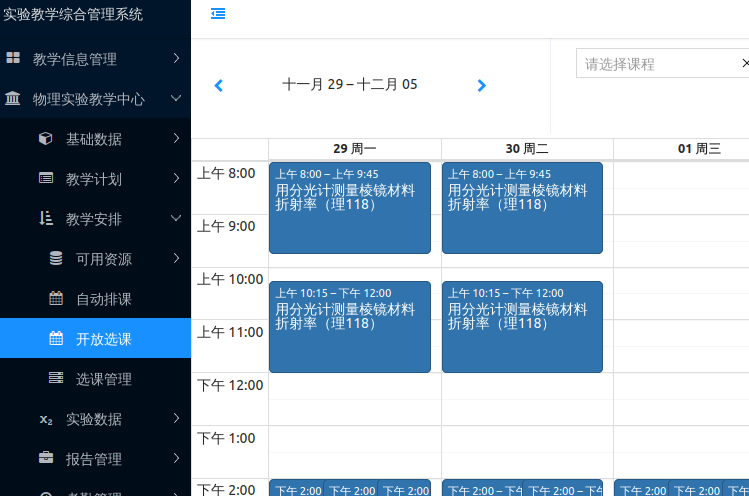
Task: Clear the course selection field
Action: [744, 64]
